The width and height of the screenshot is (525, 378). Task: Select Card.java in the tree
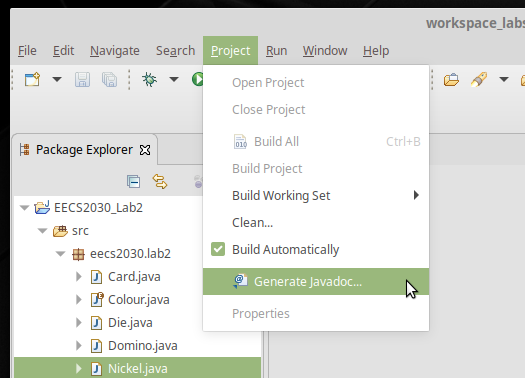134,277
